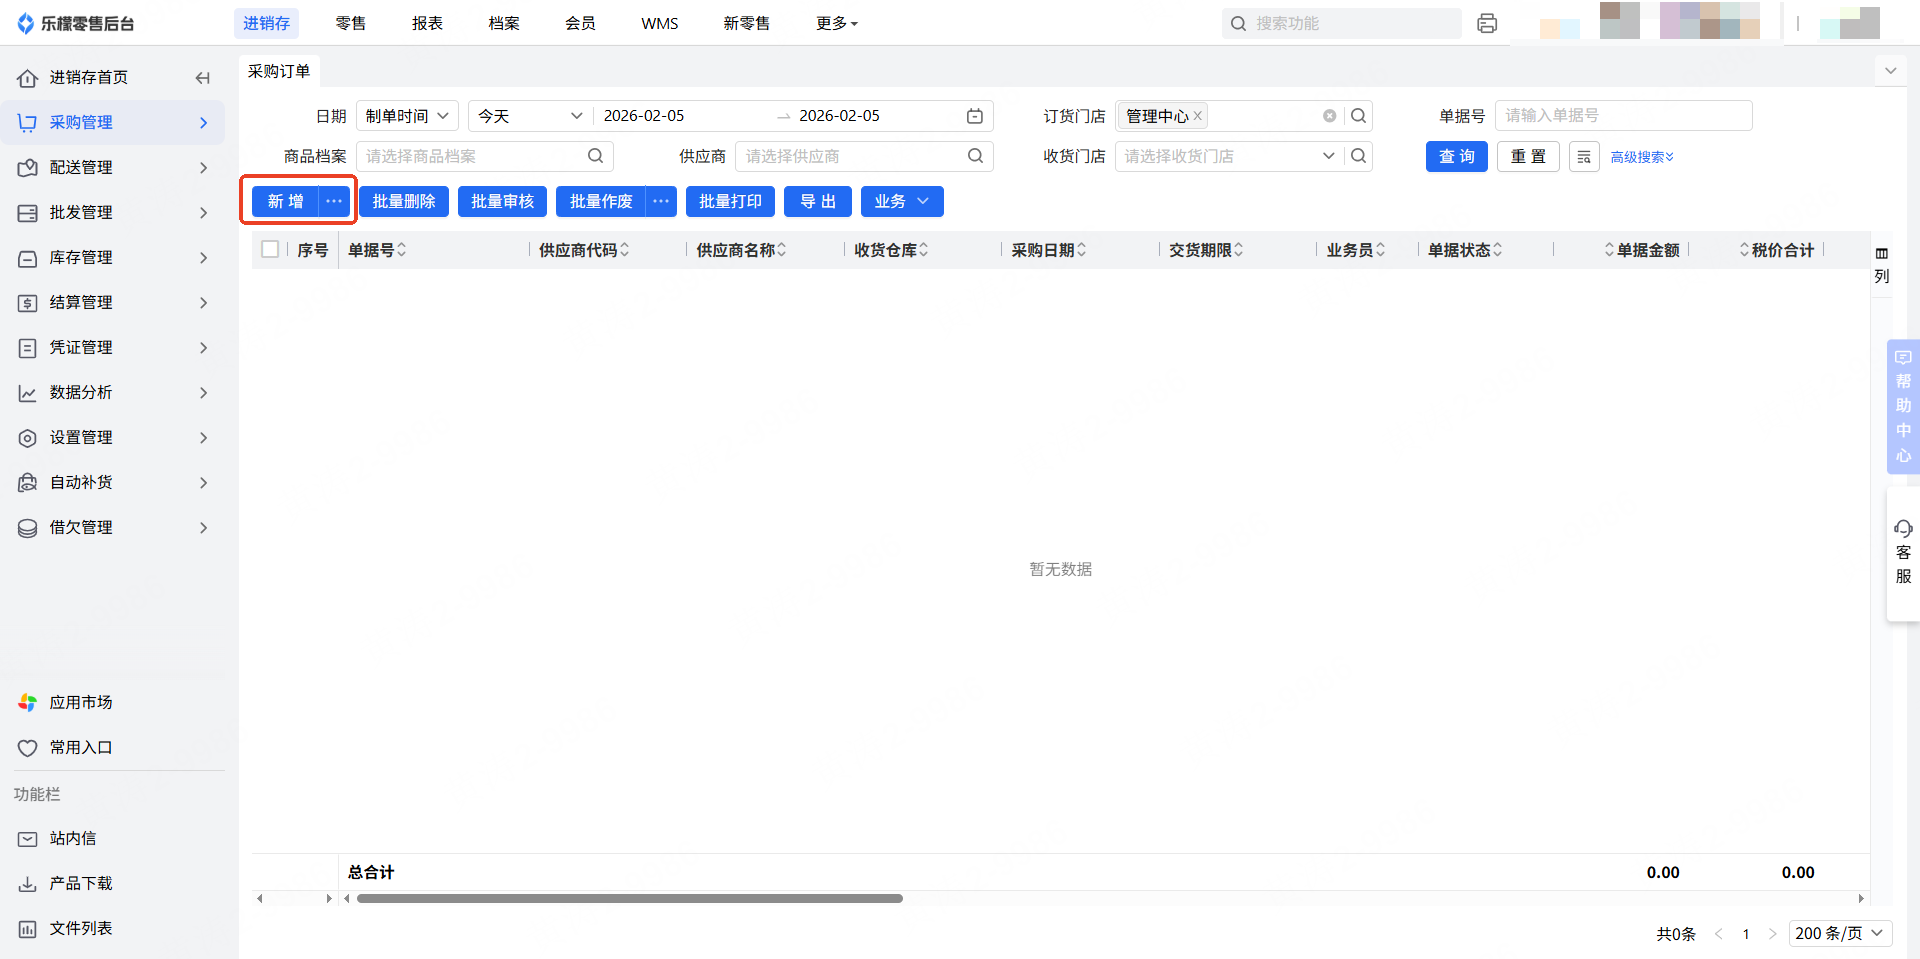Viewport: 1920px width, 959px height.
Task: Focus the 单据号 input field
Action: coord(1622,116)
